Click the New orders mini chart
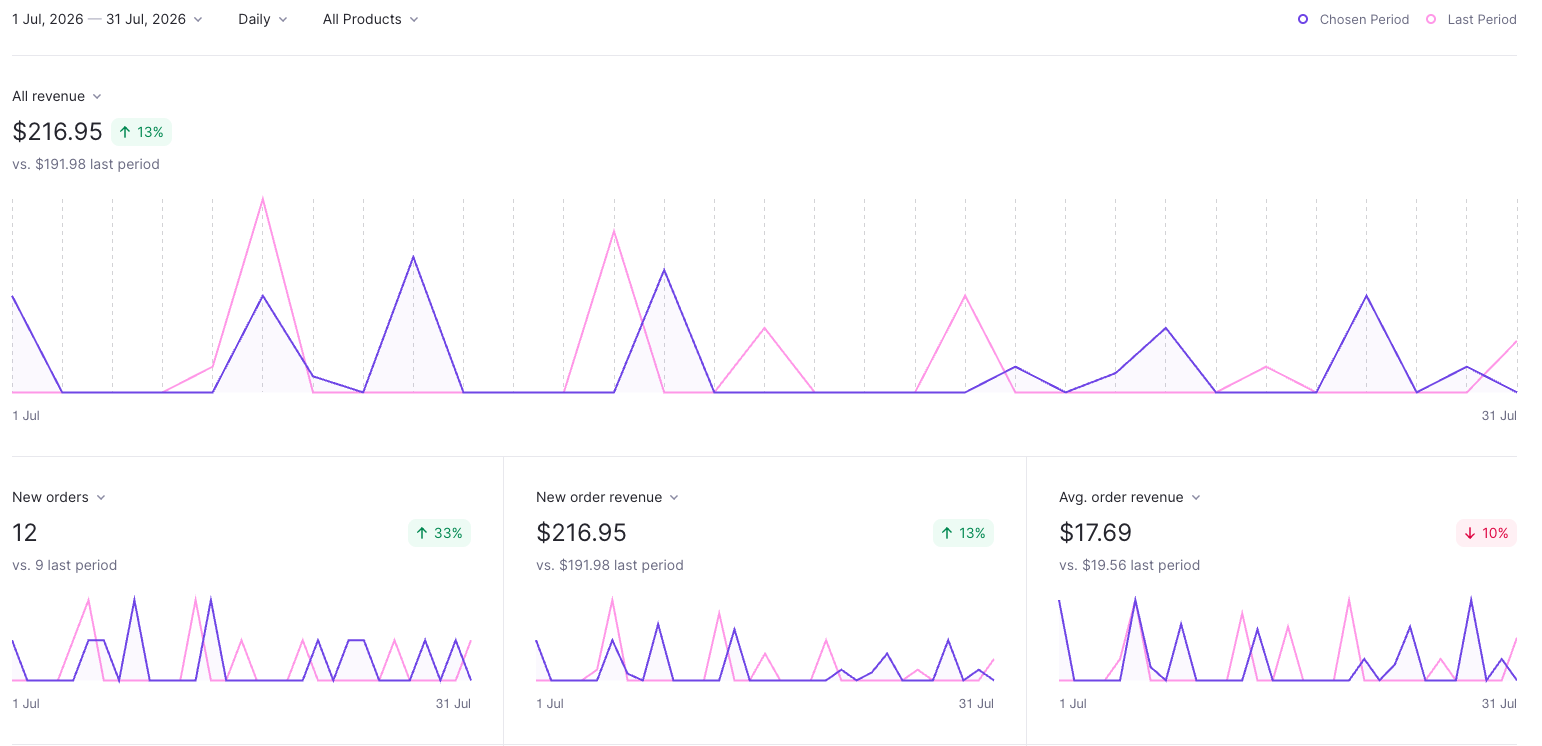 coord(241,640)
